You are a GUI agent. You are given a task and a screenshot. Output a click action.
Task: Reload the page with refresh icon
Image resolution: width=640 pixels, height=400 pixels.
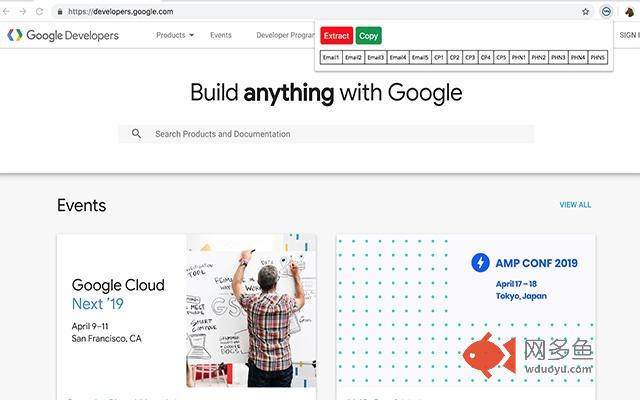point(39,11)
